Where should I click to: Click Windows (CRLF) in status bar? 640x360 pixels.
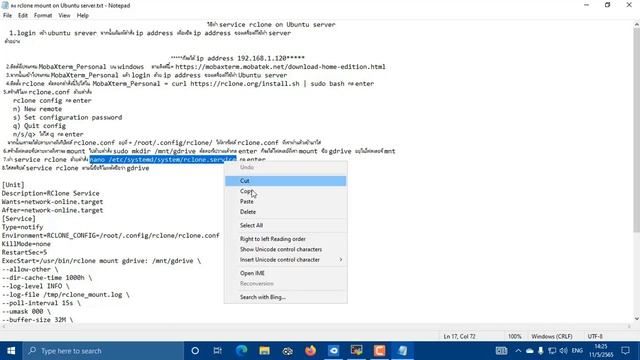pos(552,336)
